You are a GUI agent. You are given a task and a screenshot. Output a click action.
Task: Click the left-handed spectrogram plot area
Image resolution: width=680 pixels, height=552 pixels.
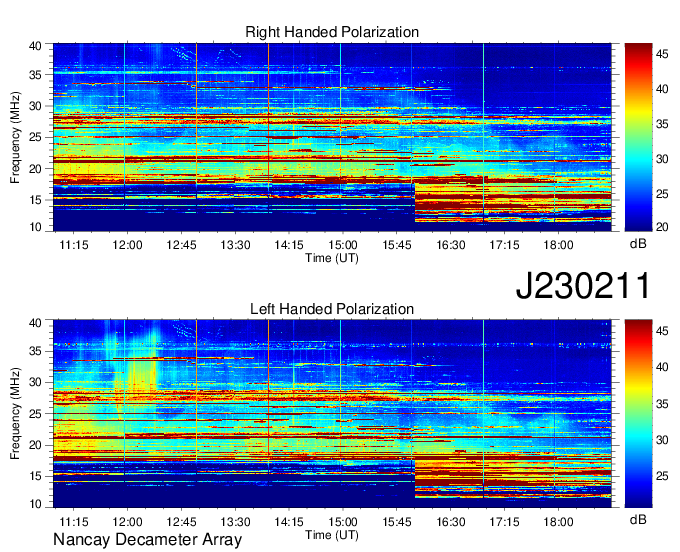(x=332, y=414)
